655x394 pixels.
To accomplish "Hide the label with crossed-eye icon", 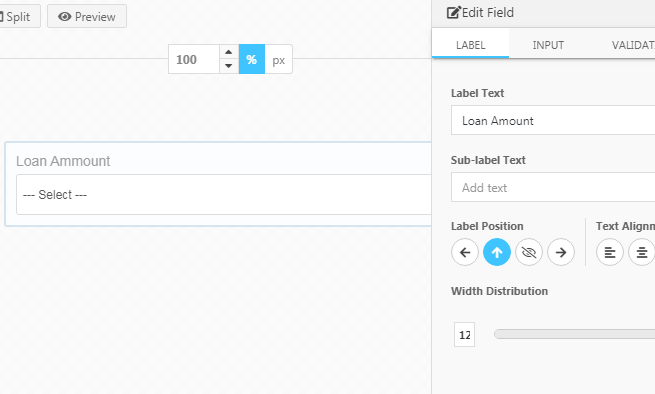I will tap(529, 252).
